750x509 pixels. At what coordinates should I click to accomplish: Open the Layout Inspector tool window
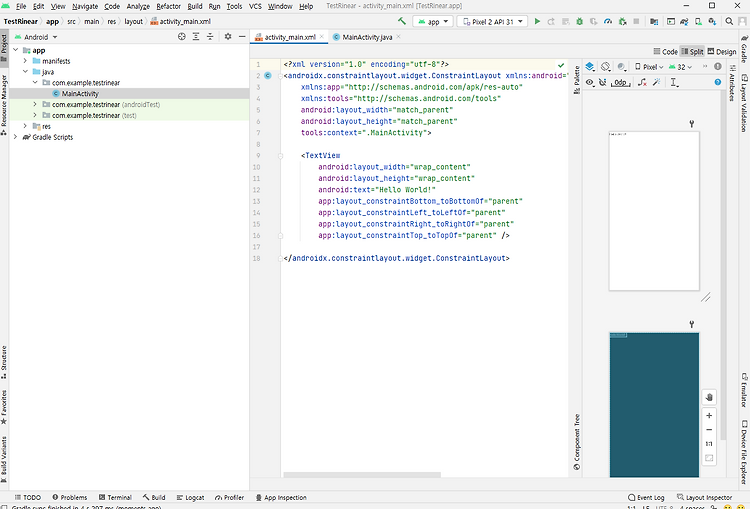(705, 498)
